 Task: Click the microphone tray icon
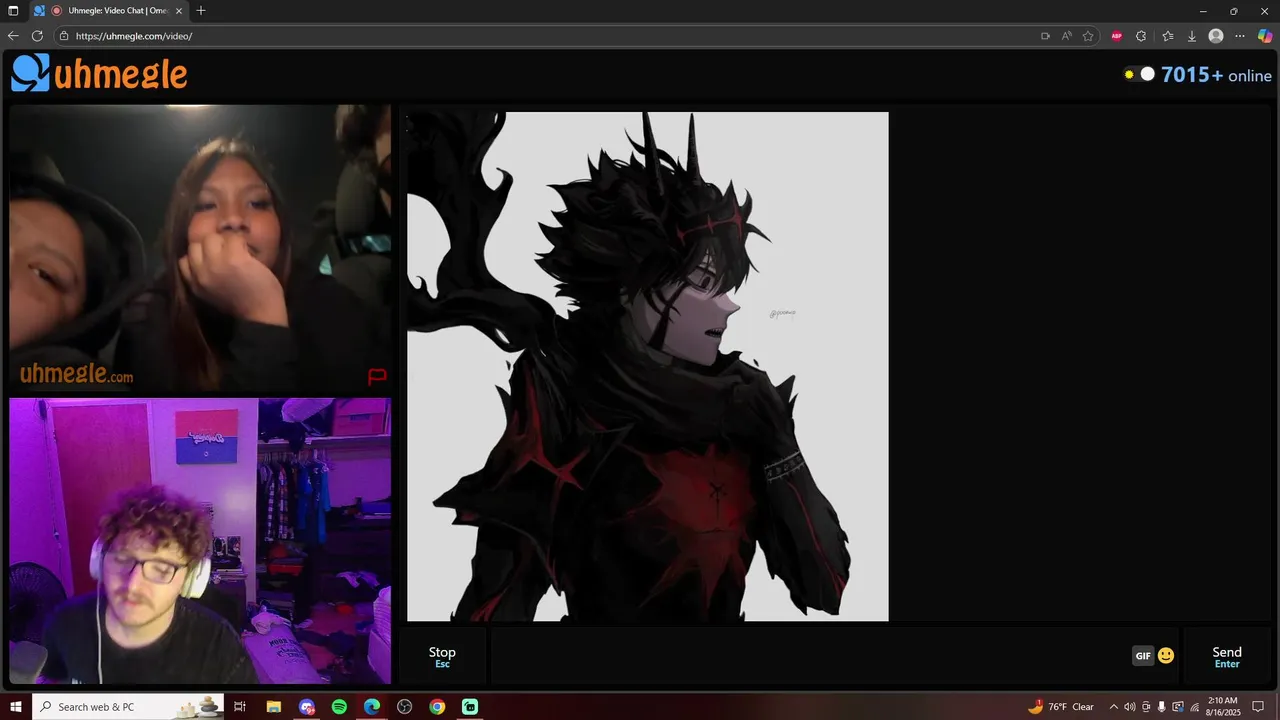point(1162,707)
